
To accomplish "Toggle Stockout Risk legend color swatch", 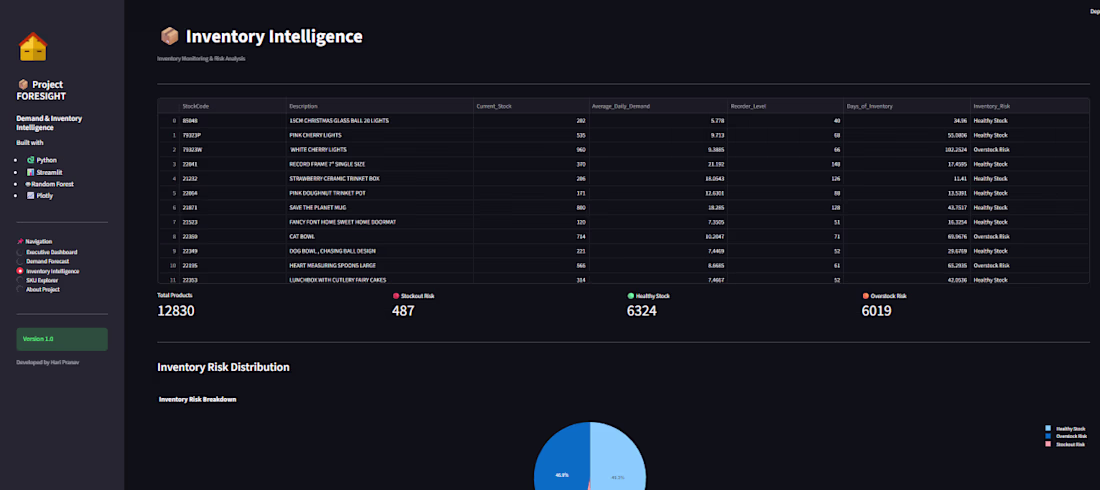I will (x=1048, y=444).
